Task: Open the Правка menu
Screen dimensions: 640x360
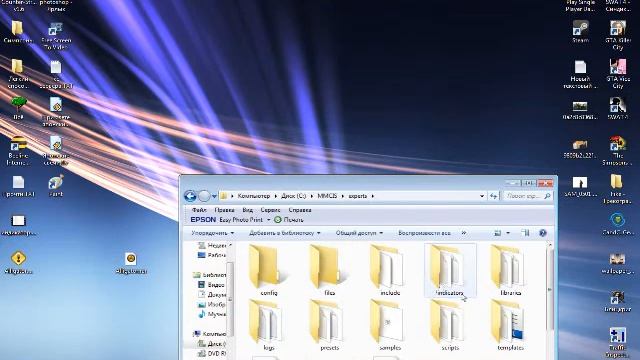Action: coord(224,210)
